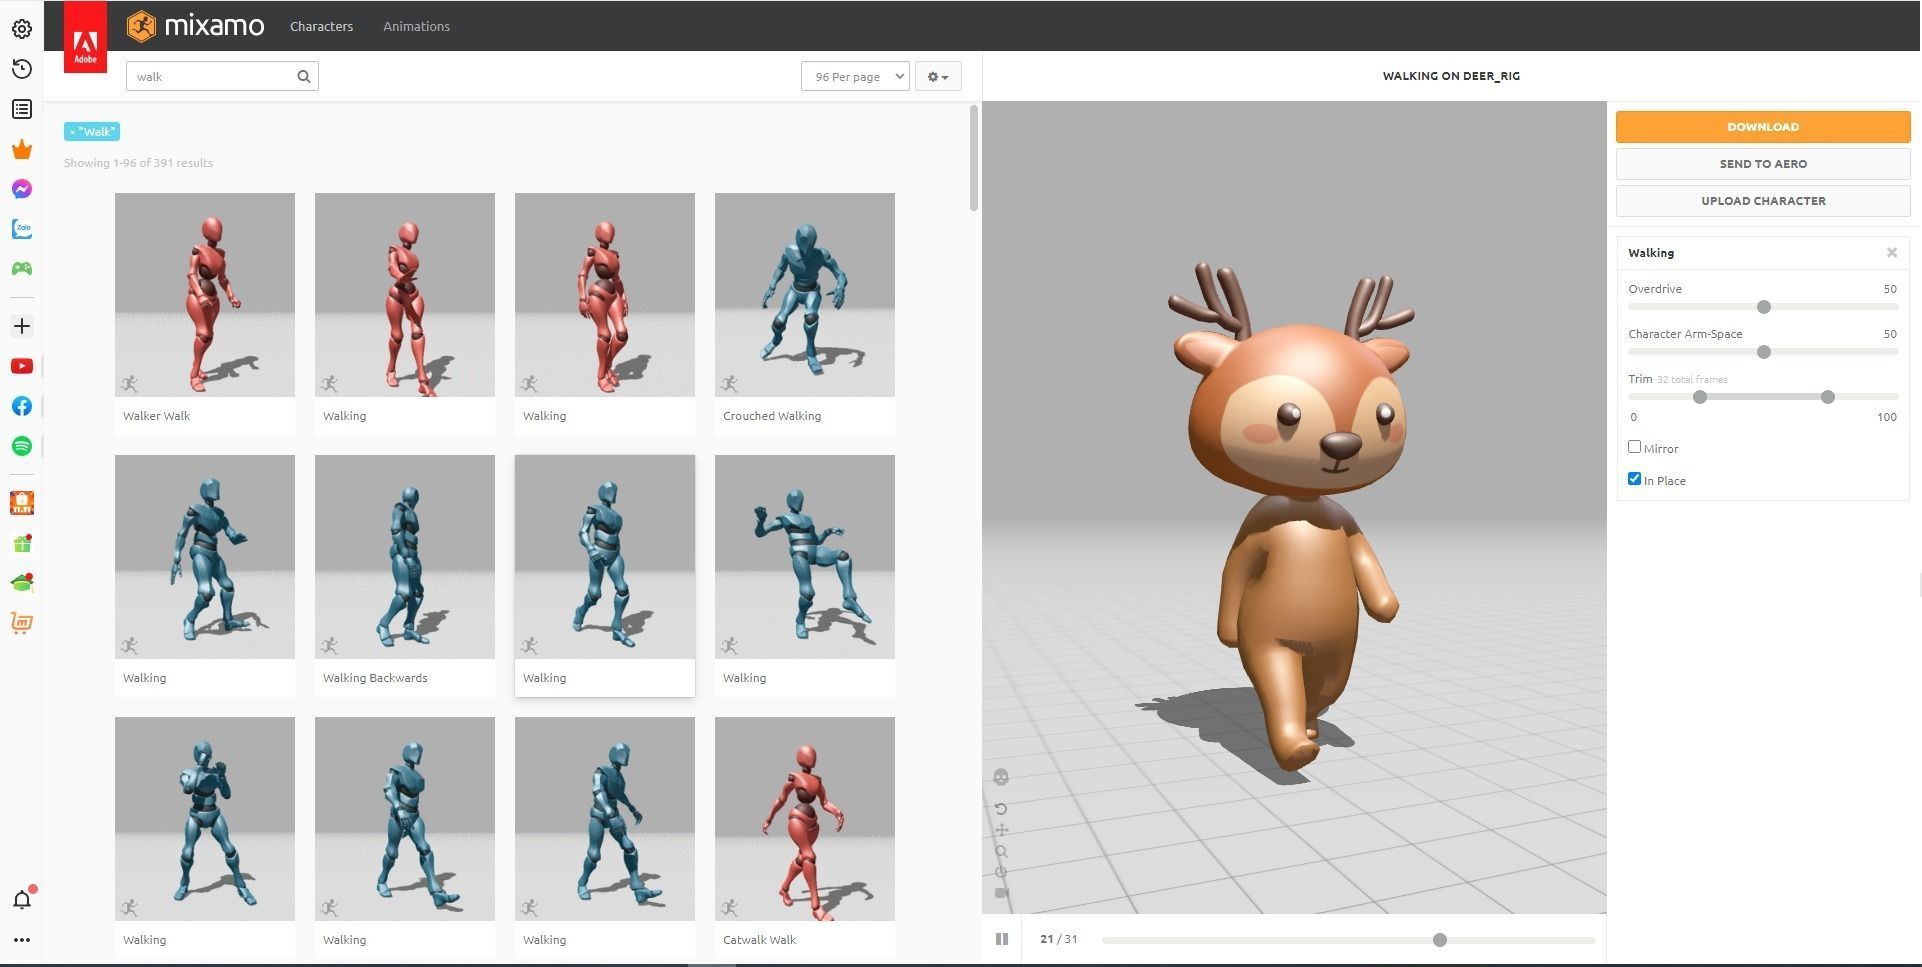
Task: Select the Catwalk Walk animation thumbnail
Action: 805,819
